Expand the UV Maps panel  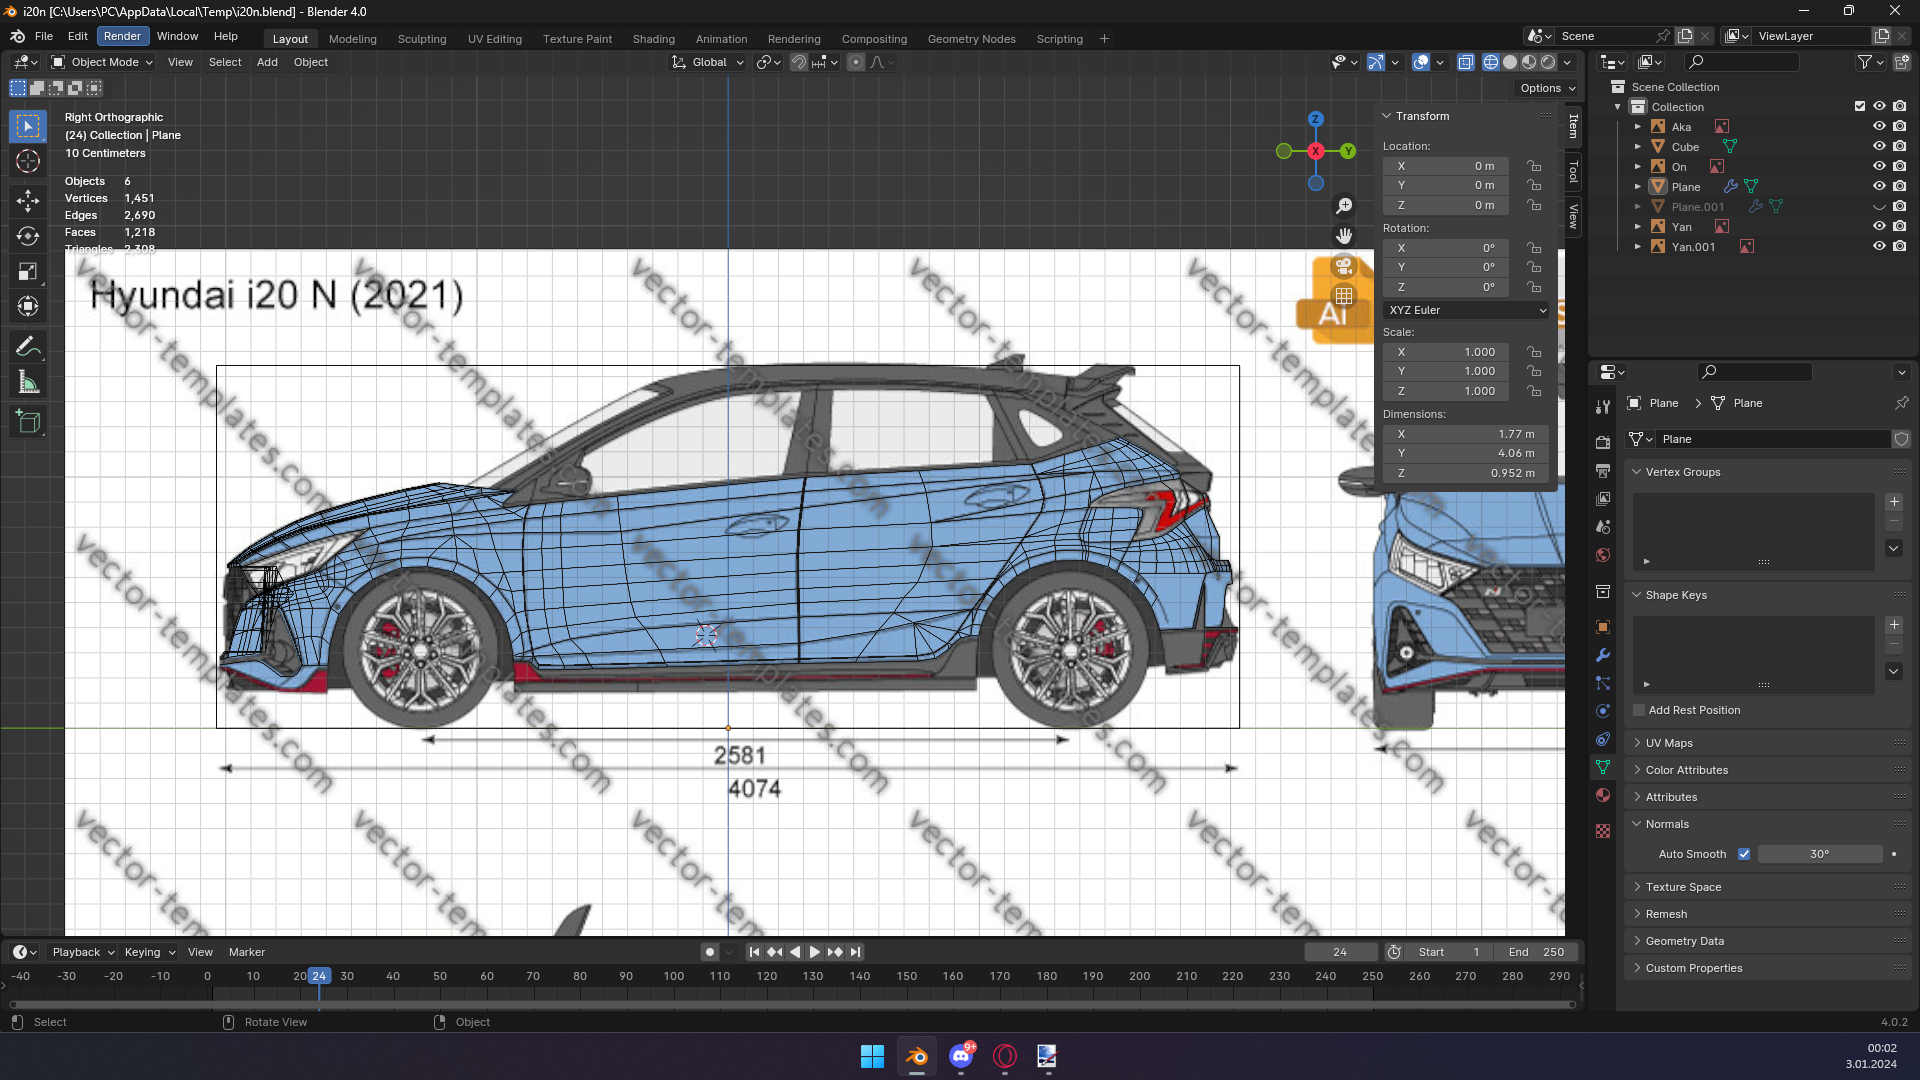pyautogui.click(x=1669, y=743)
